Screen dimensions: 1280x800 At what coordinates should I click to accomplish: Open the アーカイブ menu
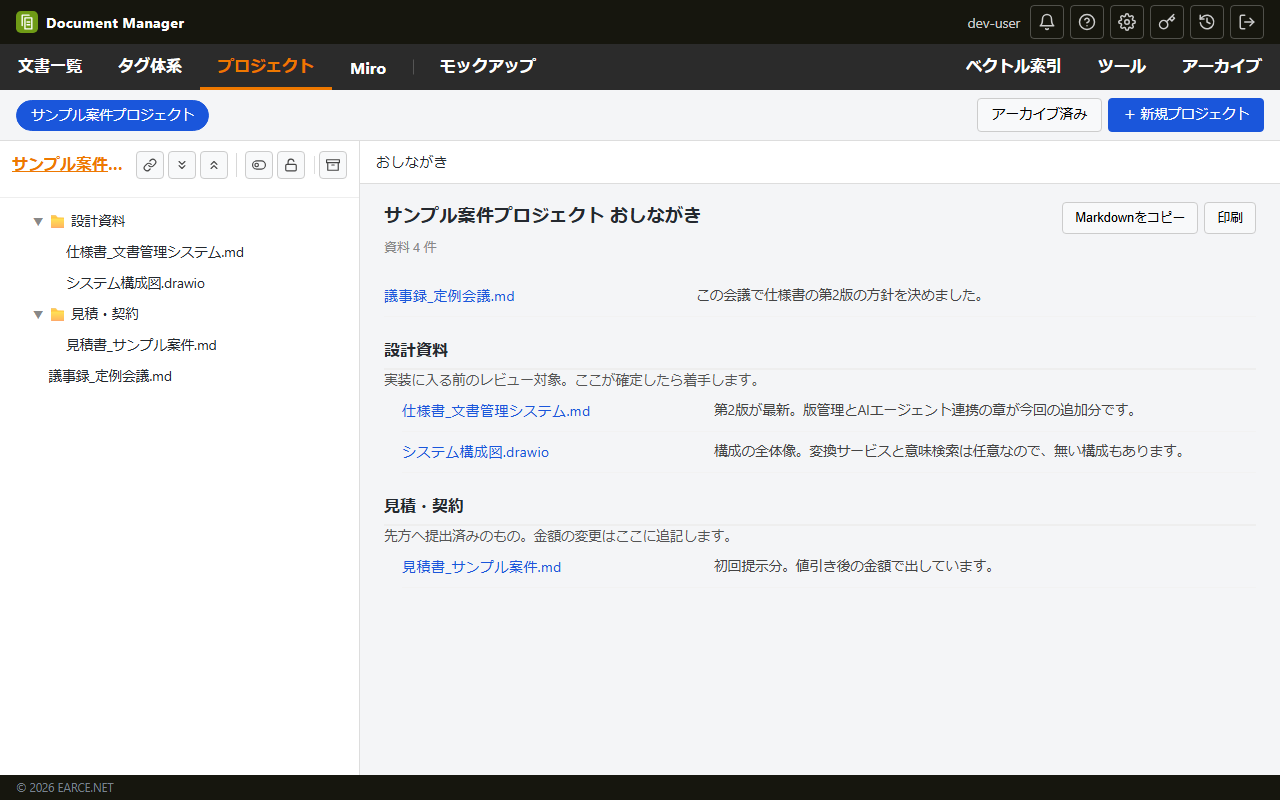tap(1222, 67)
